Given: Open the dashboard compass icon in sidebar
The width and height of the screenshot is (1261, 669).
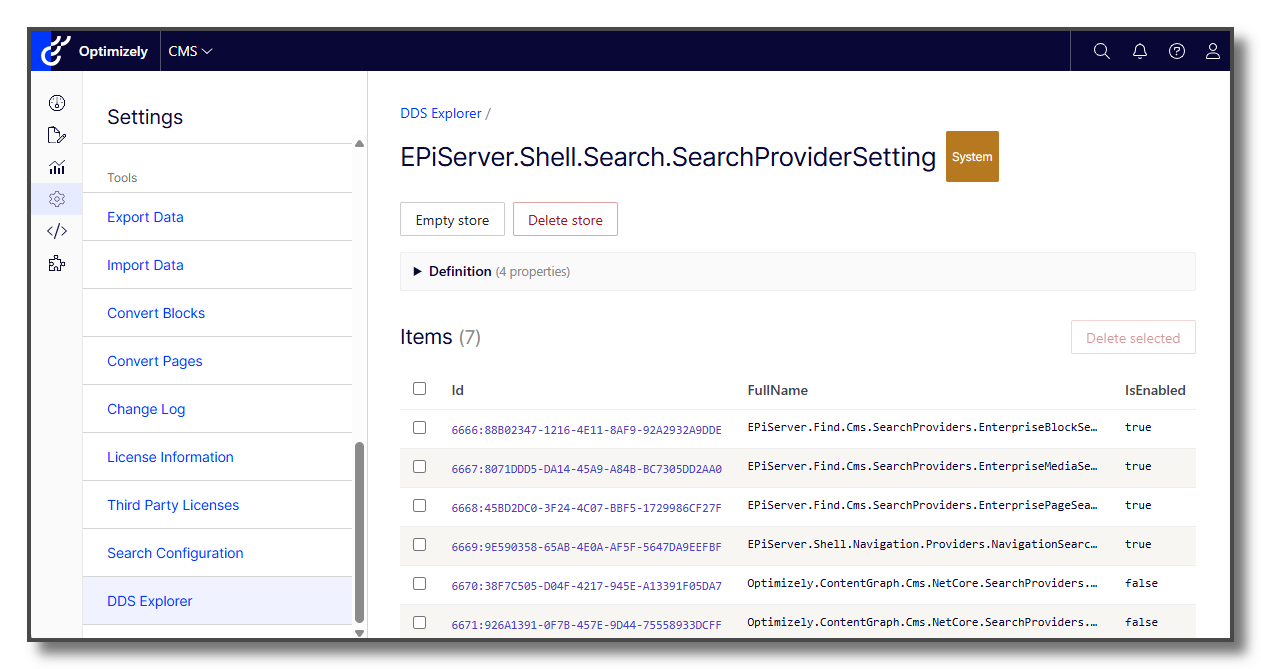Looking at the screenshot, I should coord(57,103).
